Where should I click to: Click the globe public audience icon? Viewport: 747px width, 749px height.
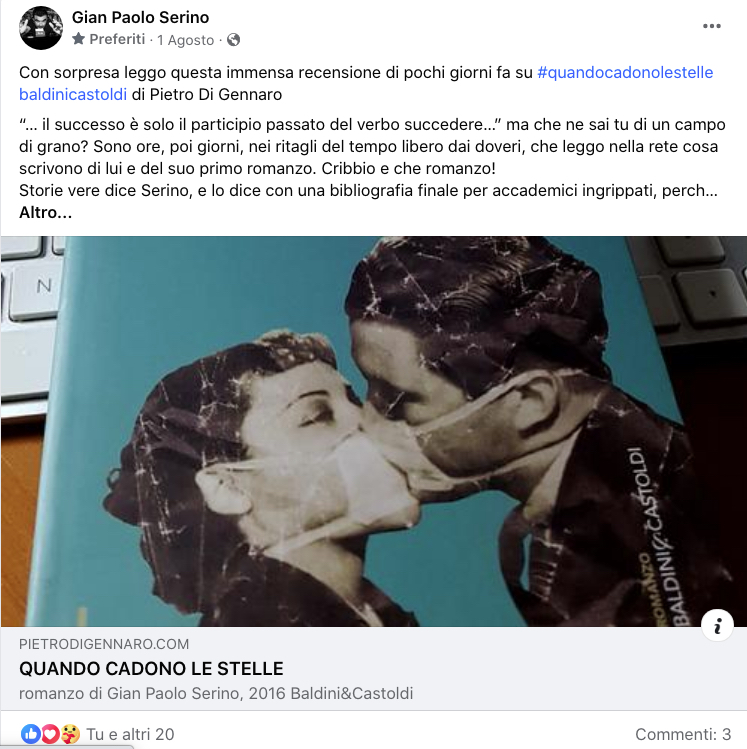pyautogui.click(x=233, y=40)
